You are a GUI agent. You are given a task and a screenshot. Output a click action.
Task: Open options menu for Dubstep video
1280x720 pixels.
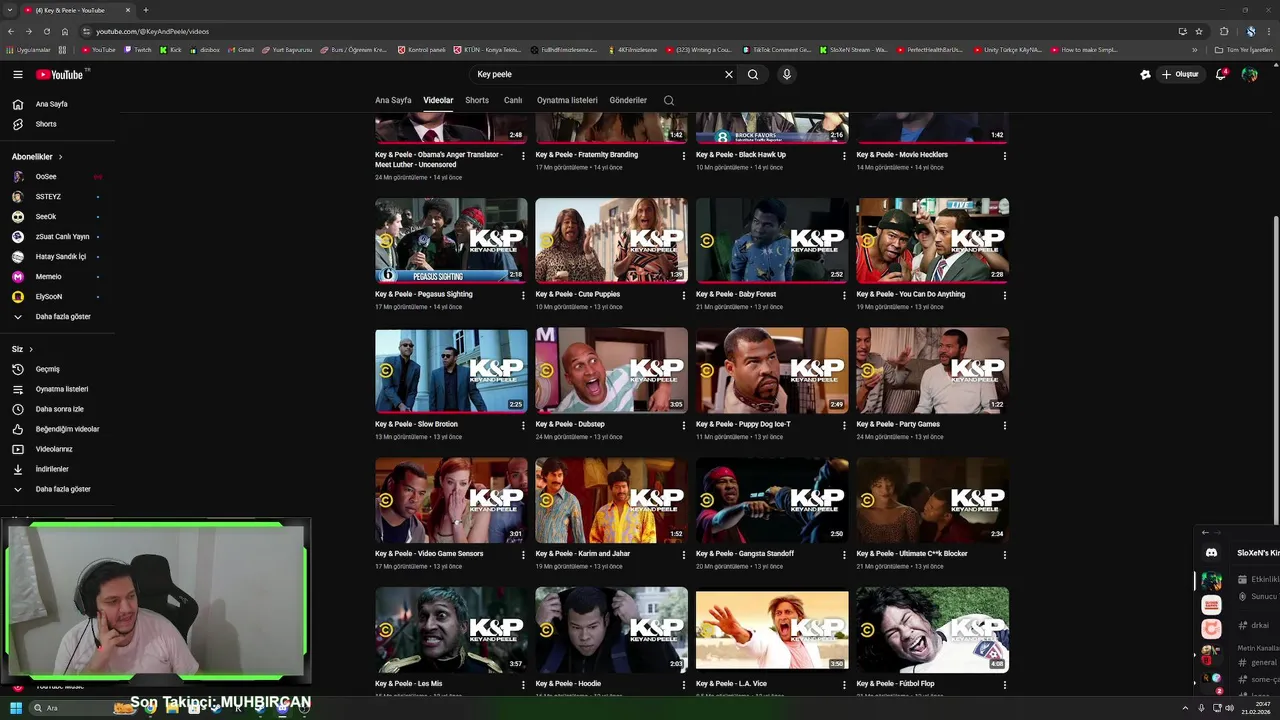click(684, 425)
